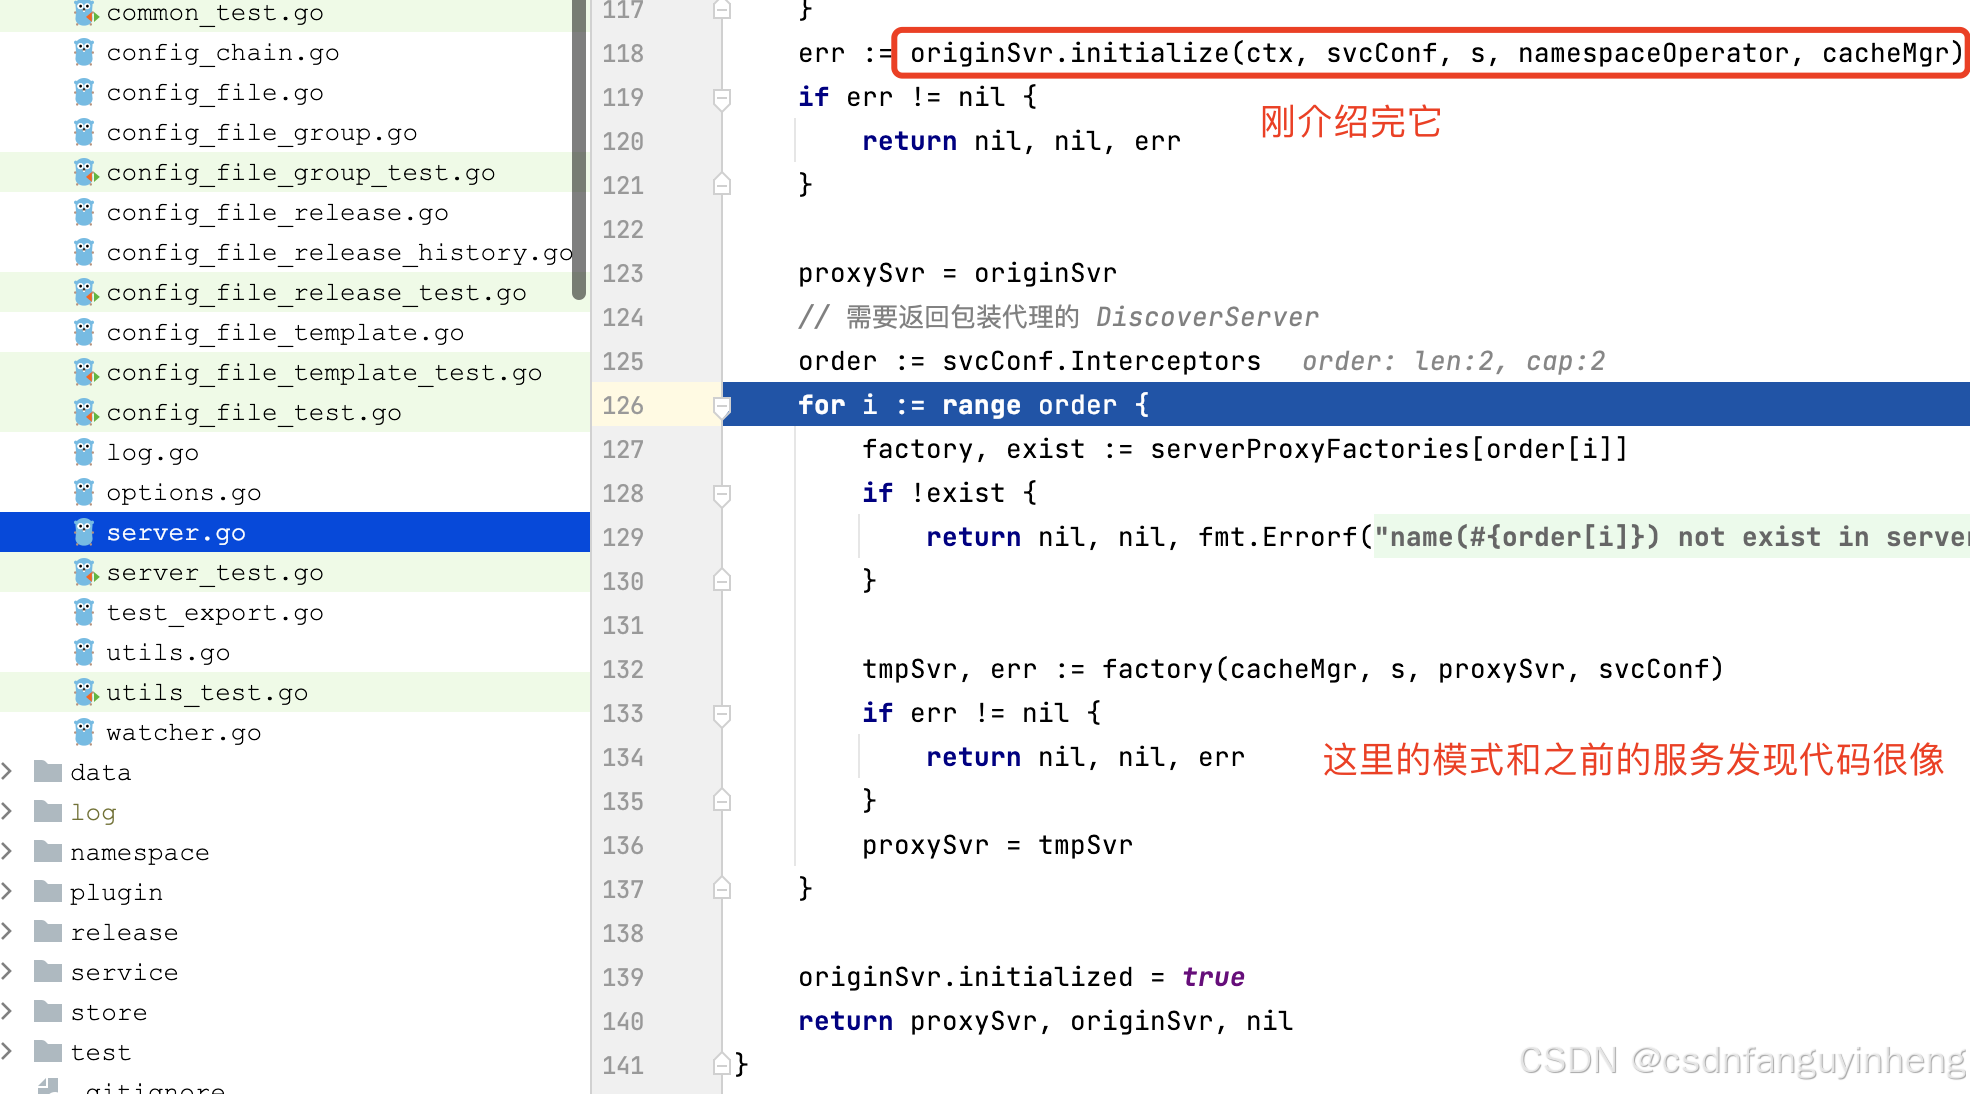Viewport: 1970px width, 1094px height.
Task: Expand the release folder
Action: 7,931
